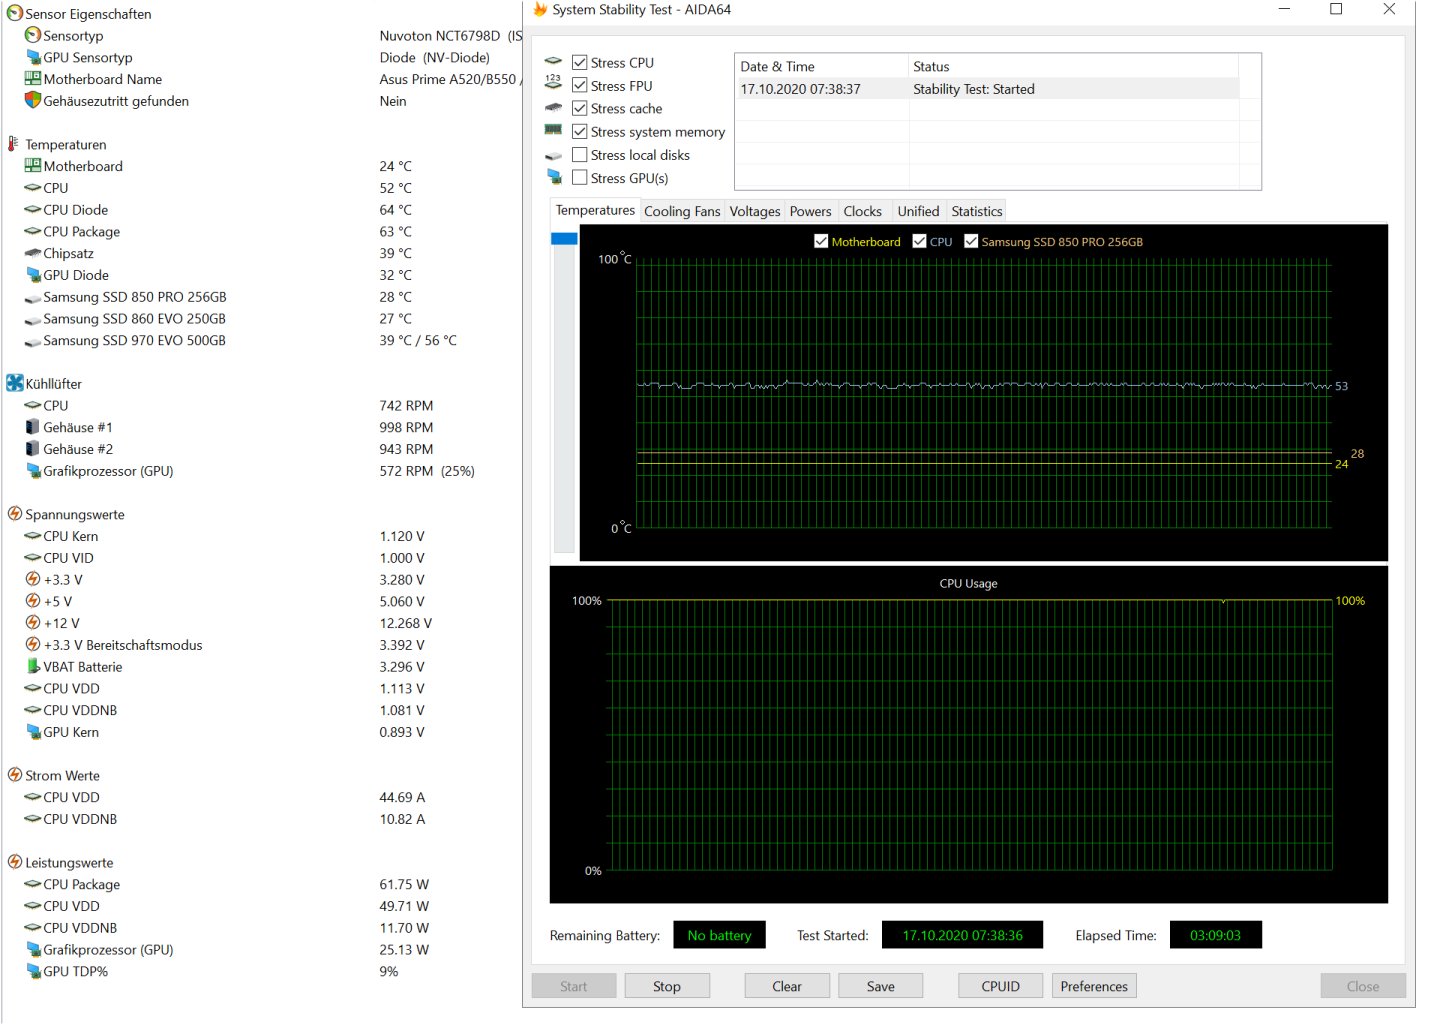Click the Gehäusezutritt gefunden shield icon

tap(33, 101)
